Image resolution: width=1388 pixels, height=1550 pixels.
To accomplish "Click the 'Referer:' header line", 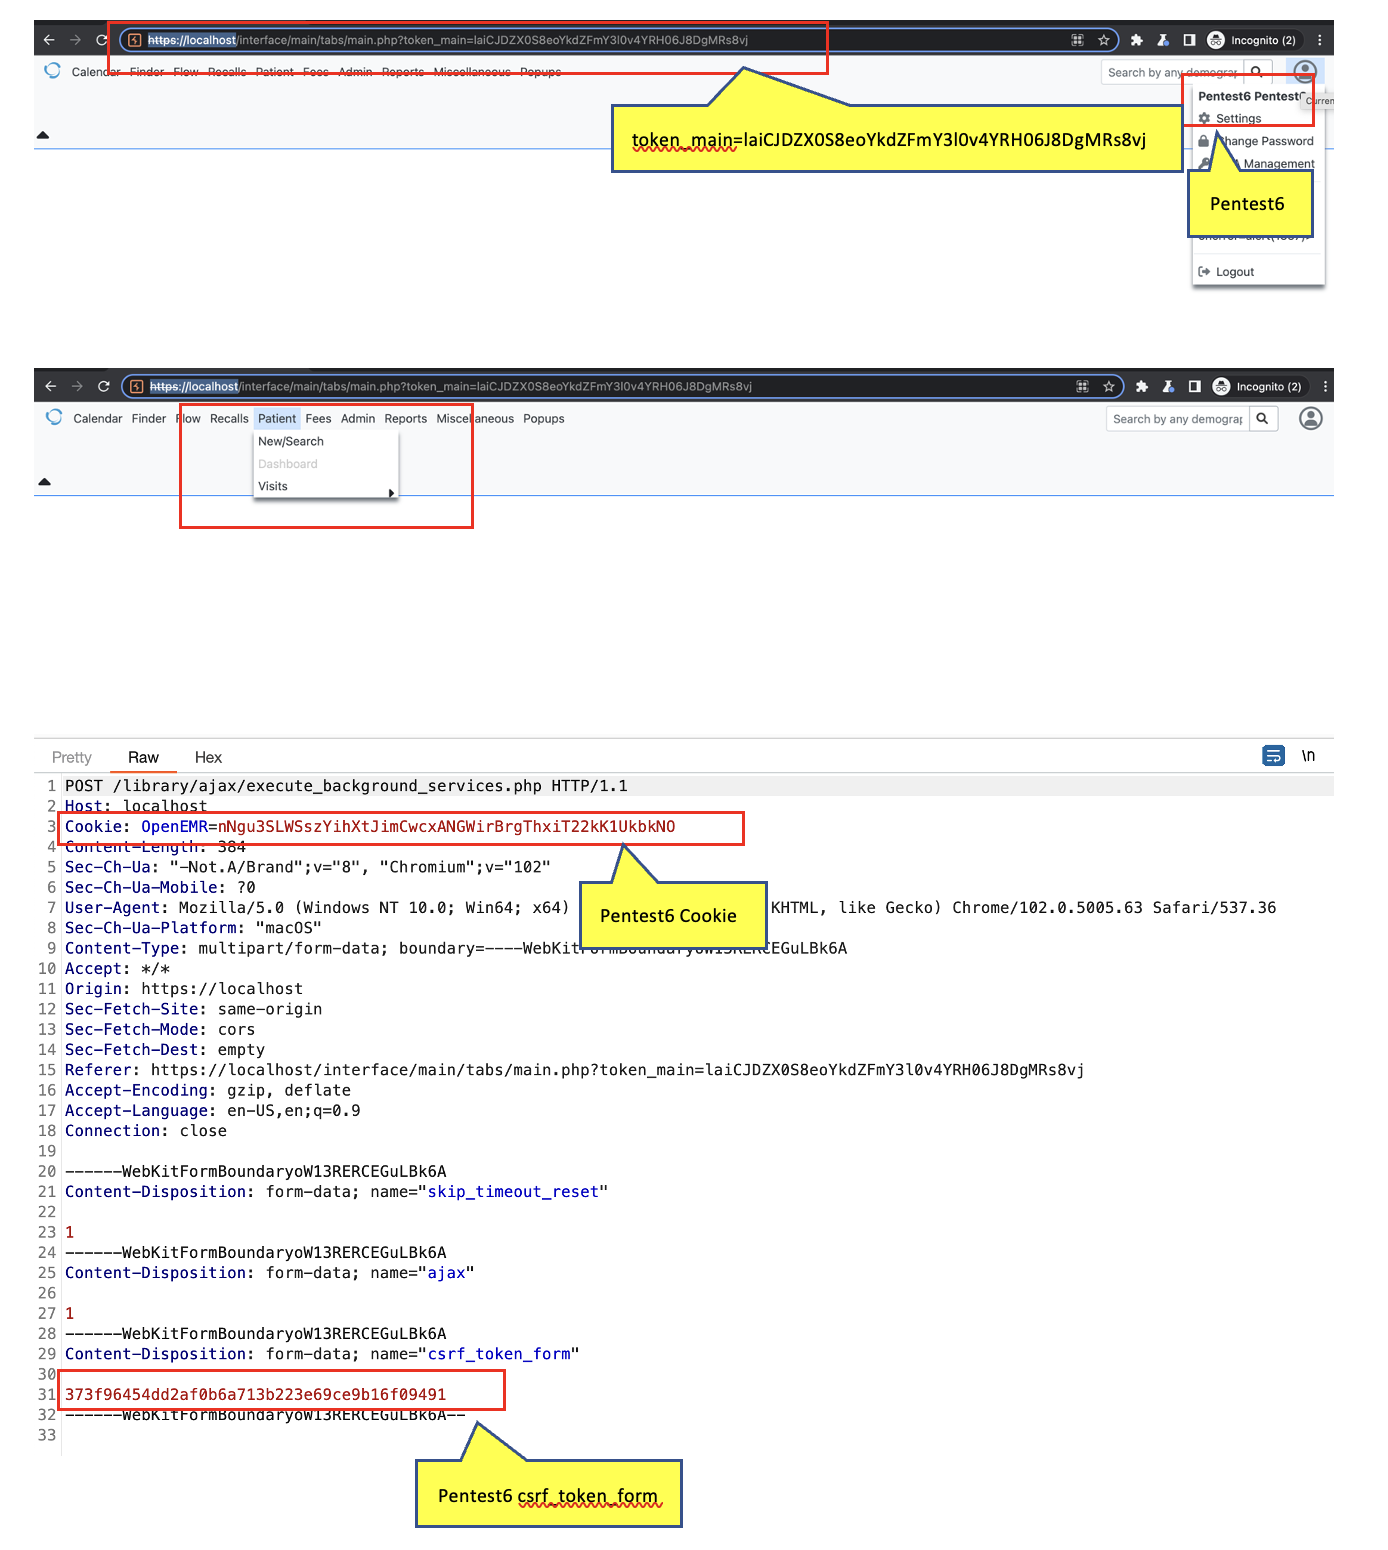I will [x=574, y=1070].
